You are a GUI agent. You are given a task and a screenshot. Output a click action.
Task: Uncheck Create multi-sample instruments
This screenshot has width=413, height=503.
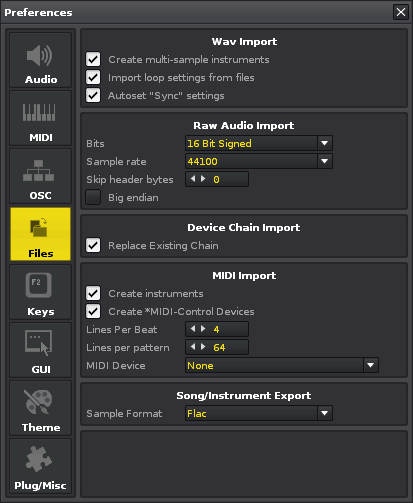93,59
